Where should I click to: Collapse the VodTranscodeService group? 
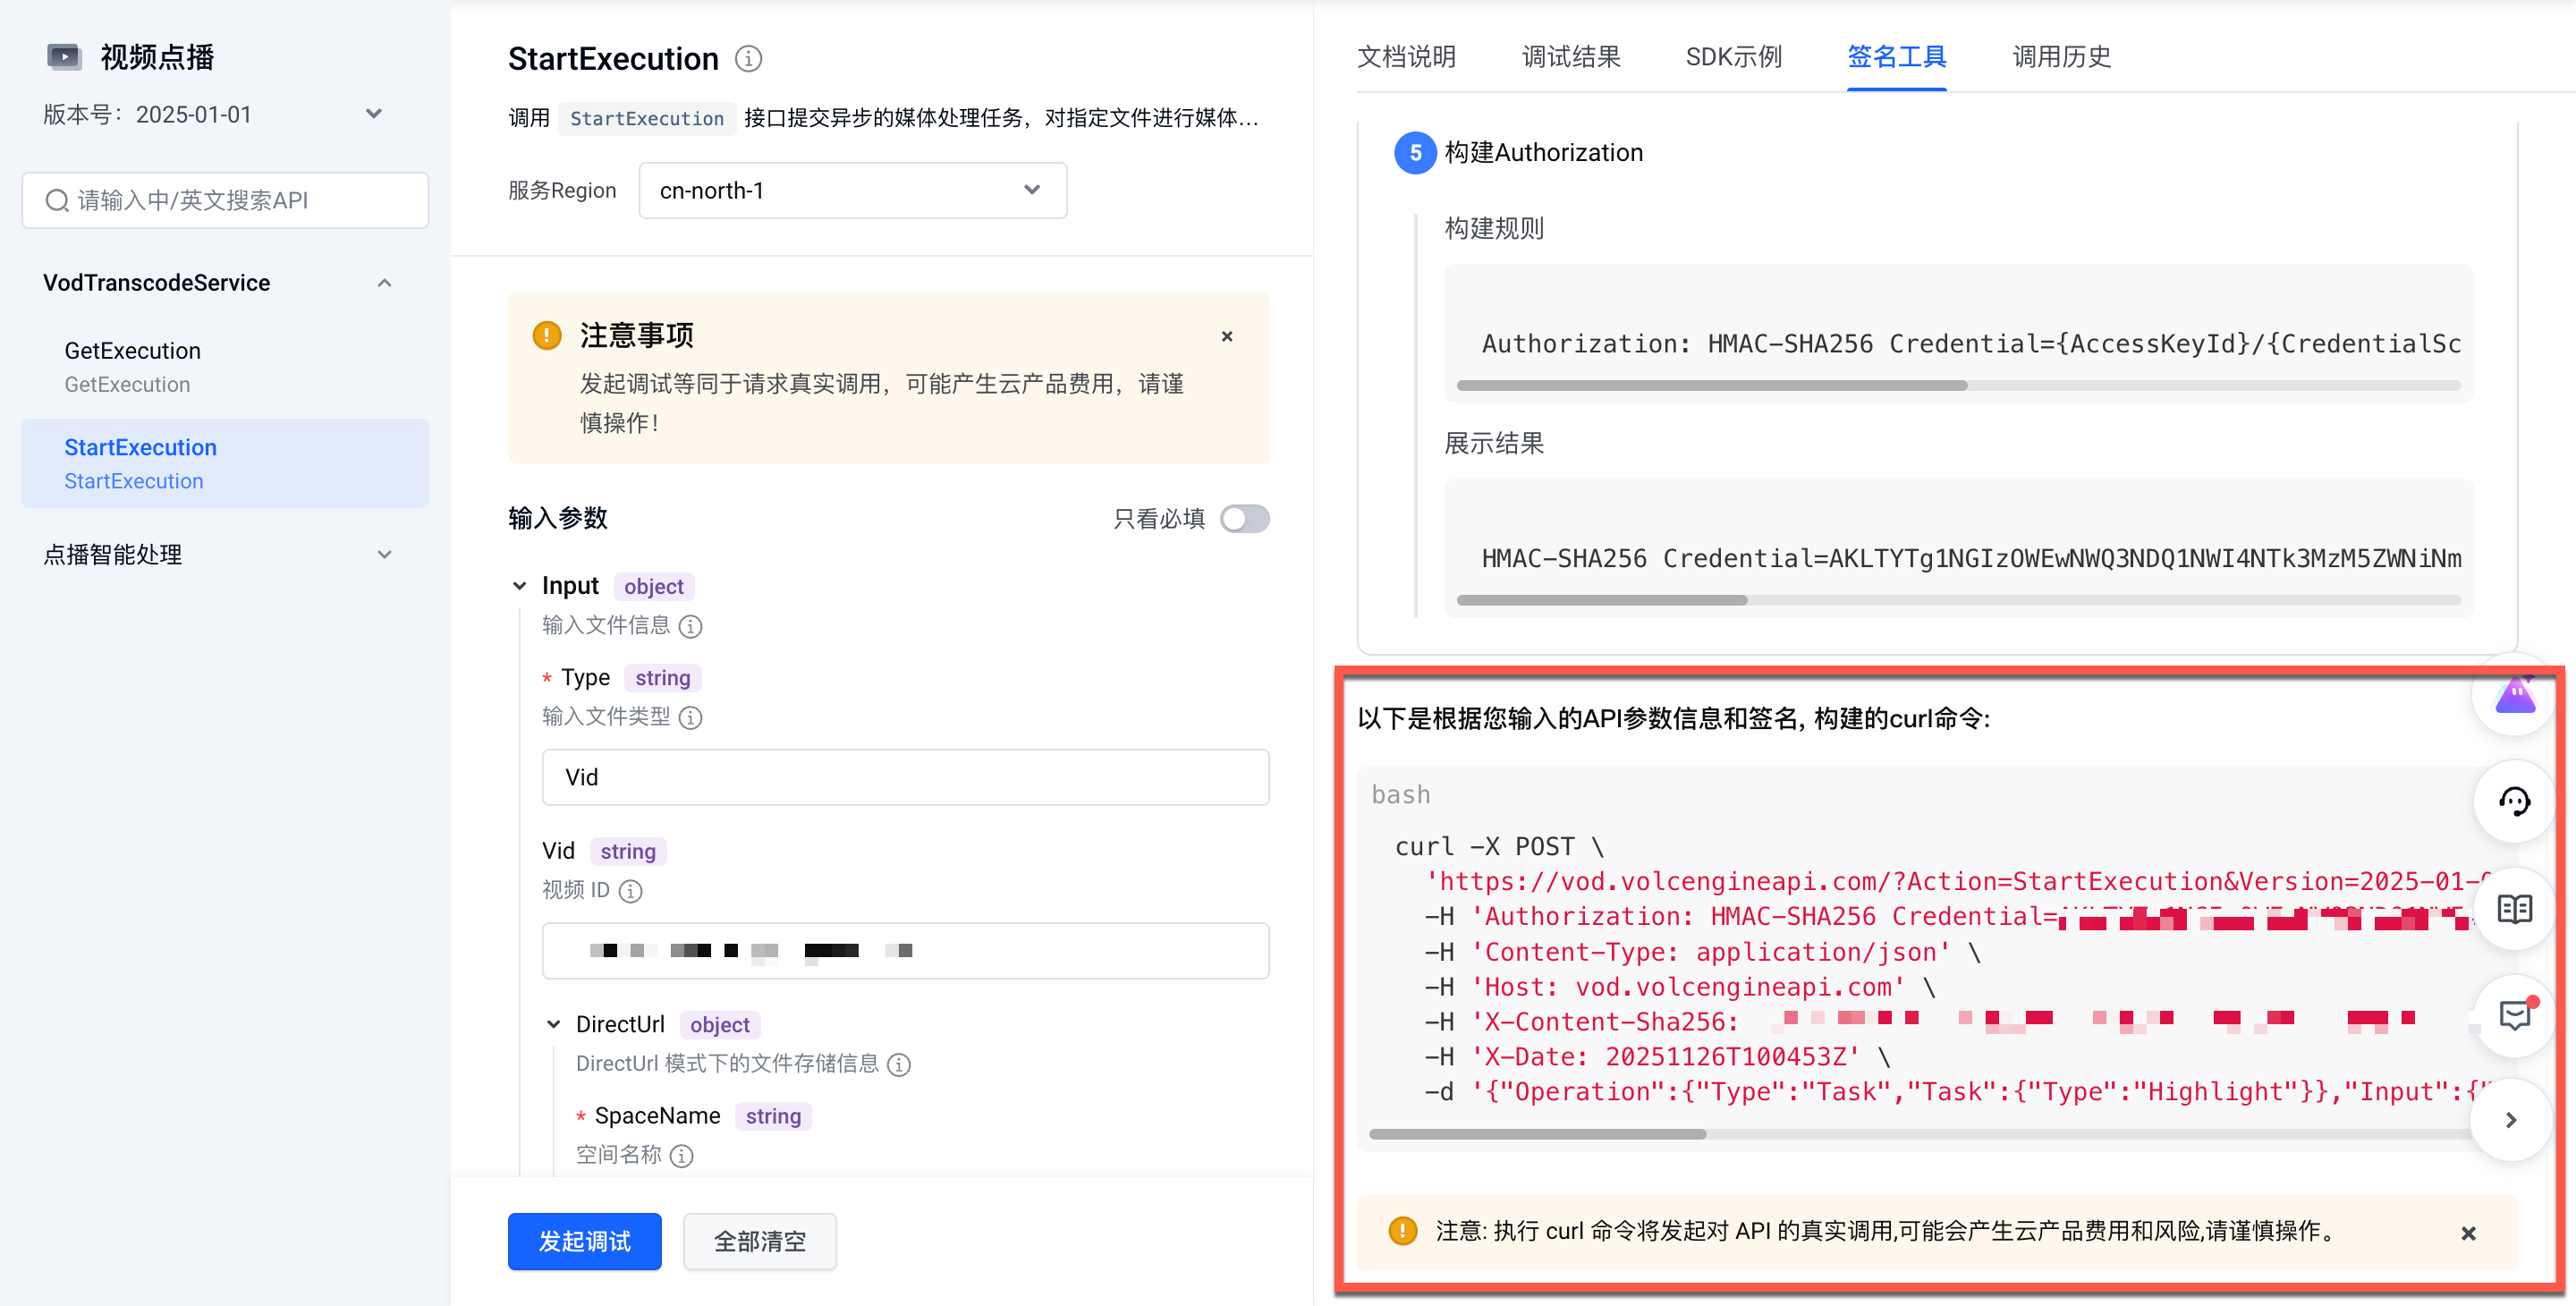384,283
